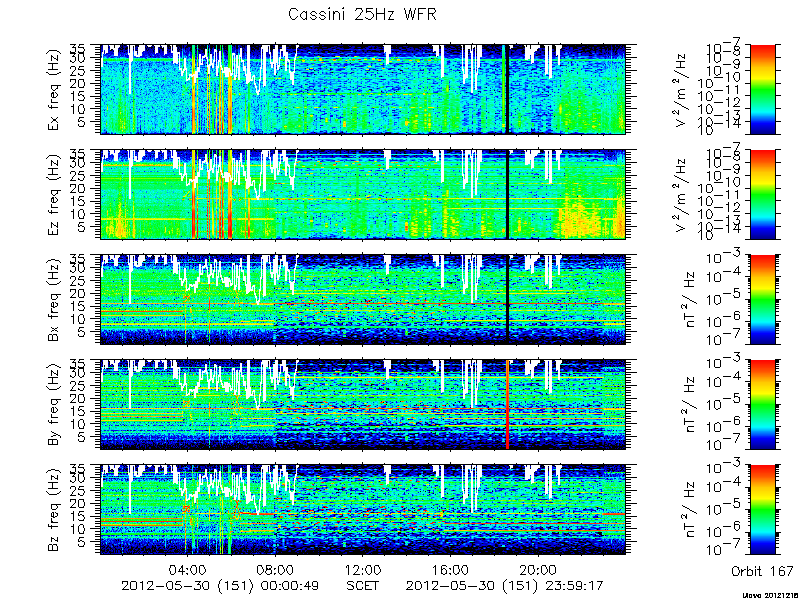Click the Bz panel color scale bar
800x600 pixels.
[x=762, y=510]
